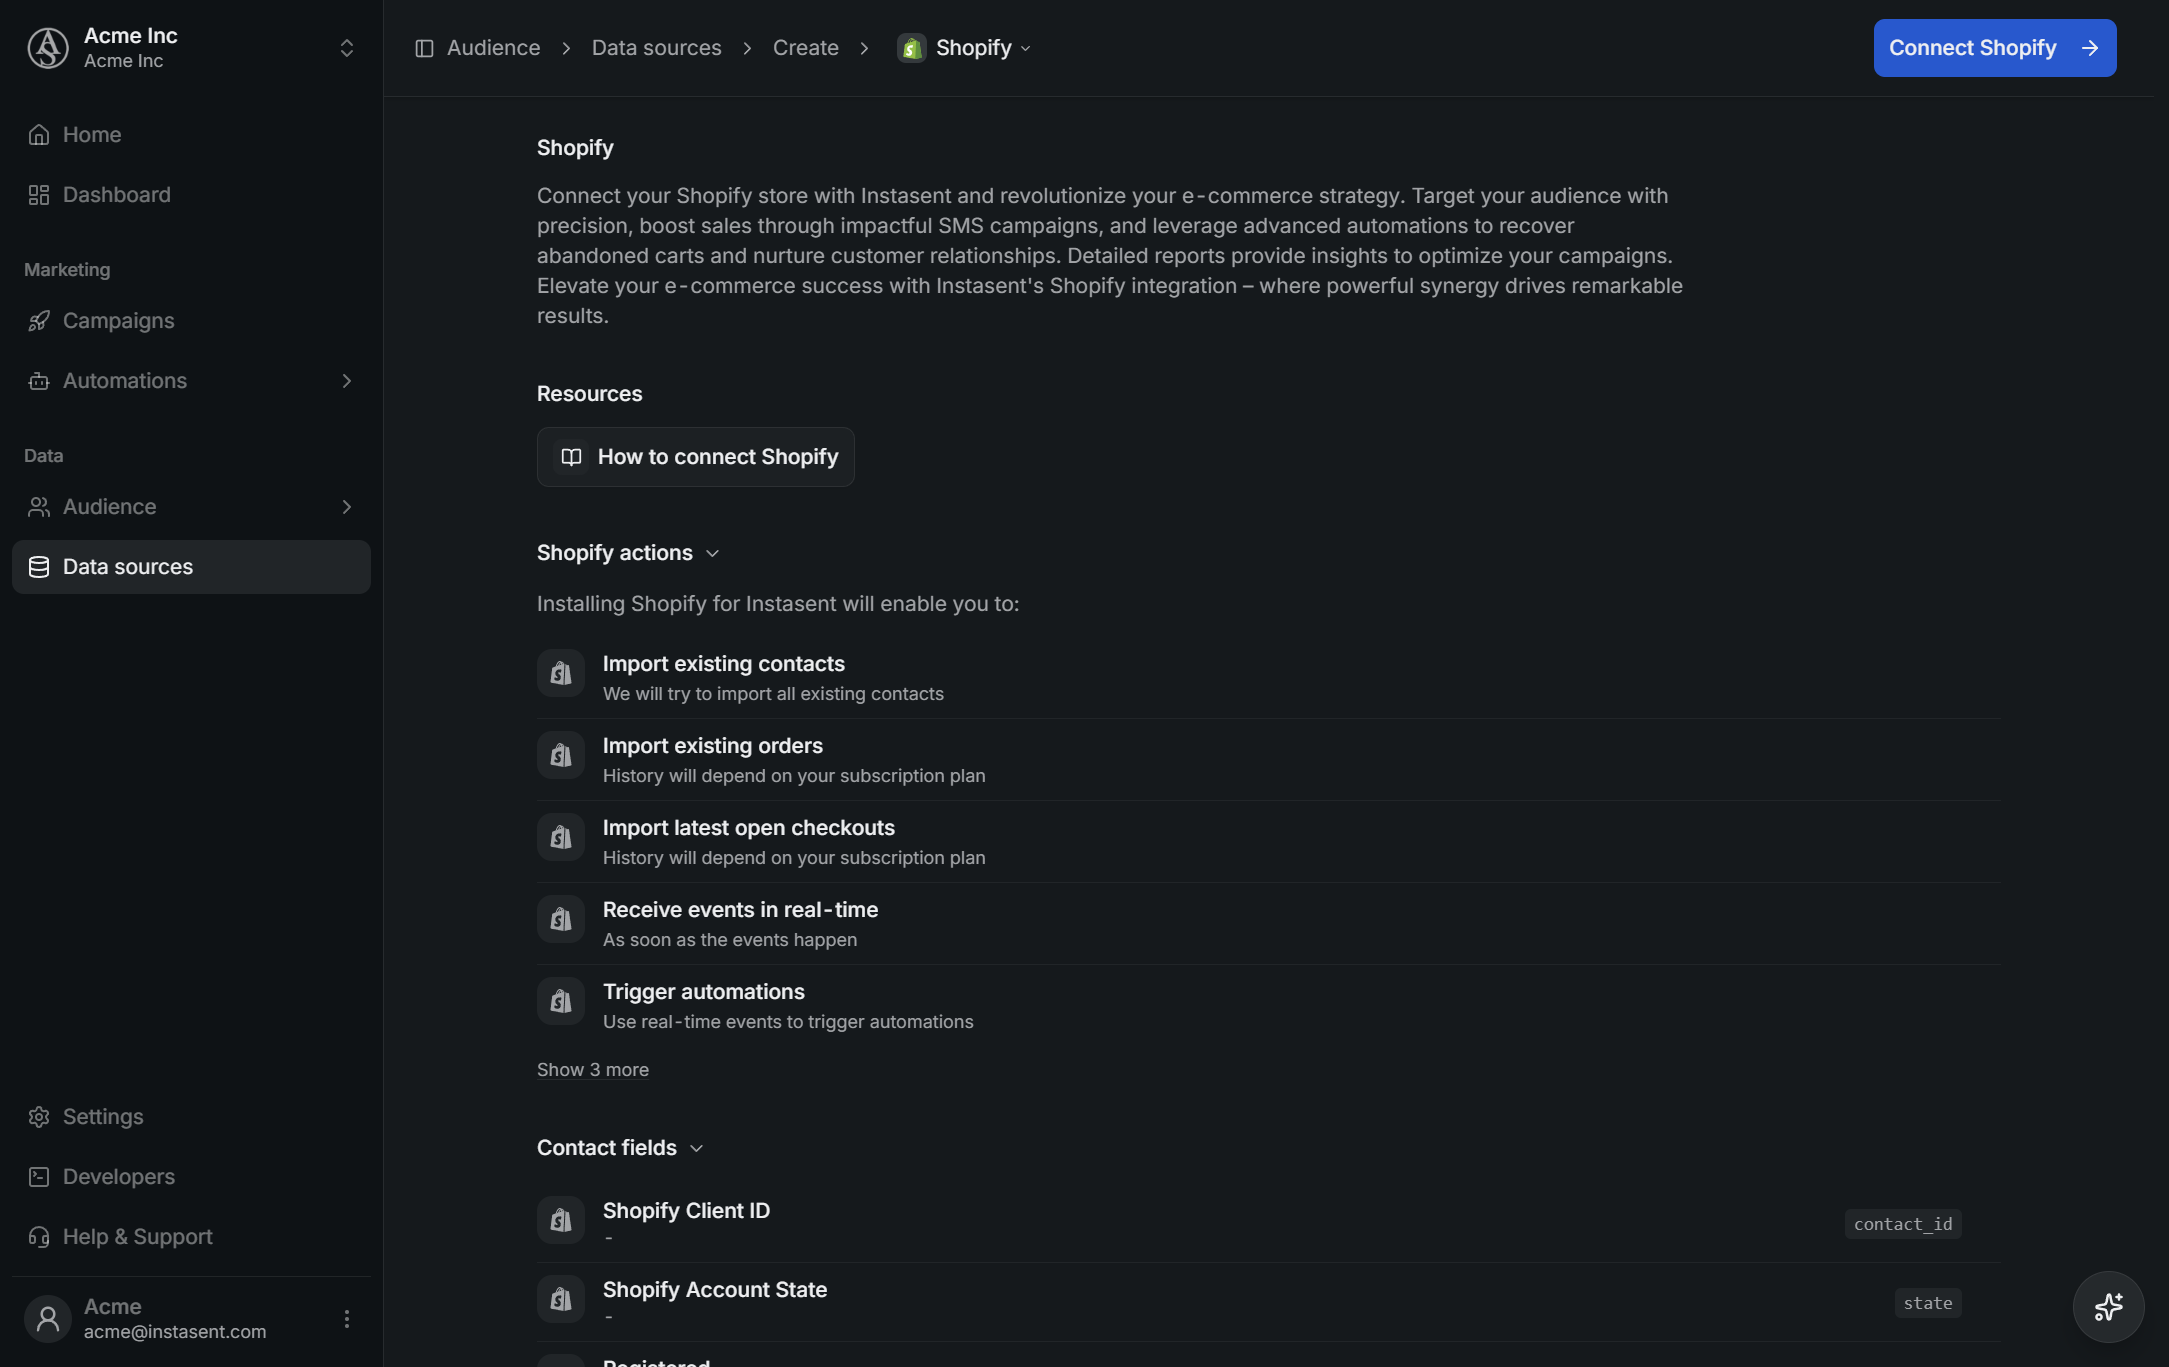Click the Acme Inc logo icon

tap(48, 48)
